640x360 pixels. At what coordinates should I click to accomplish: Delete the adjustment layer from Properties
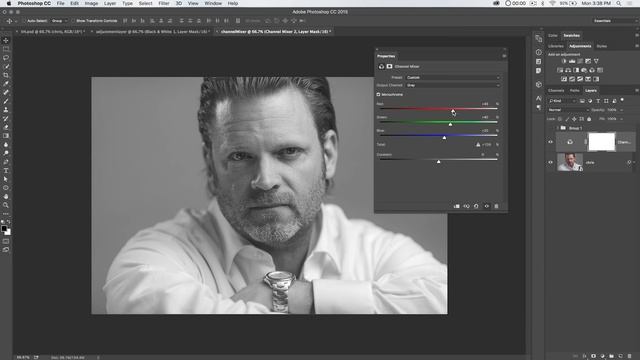tap(496, 207)
